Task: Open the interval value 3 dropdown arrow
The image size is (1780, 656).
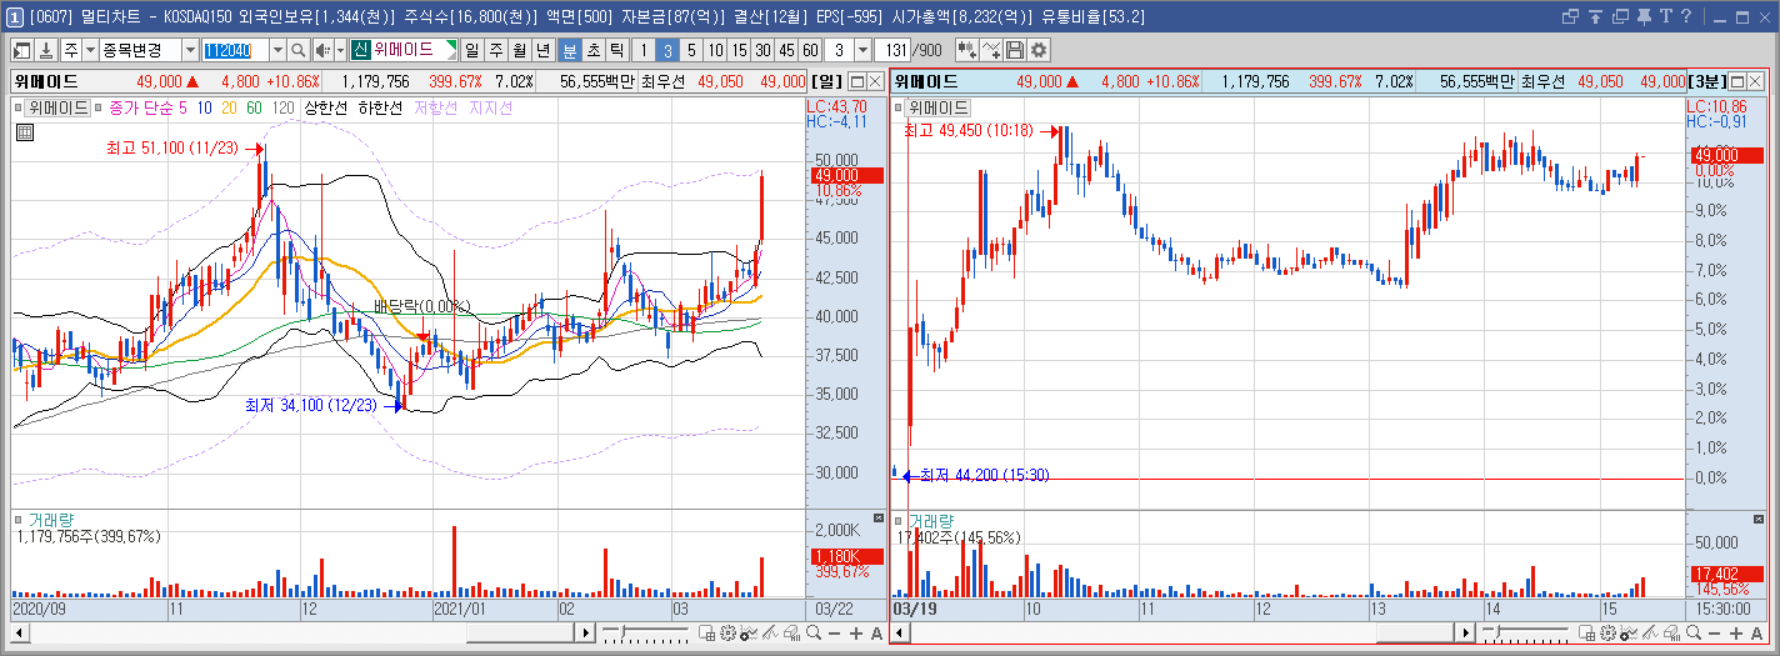Action: pos(863,50)
